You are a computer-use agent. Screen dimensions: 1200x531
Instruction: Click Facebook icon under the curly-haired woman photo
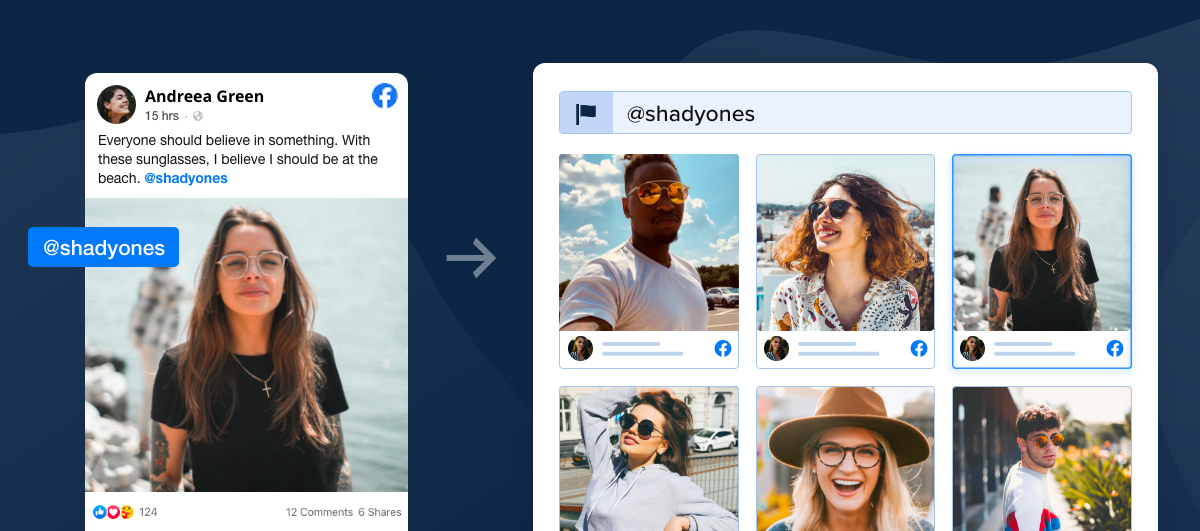click(x=919, y=349)
